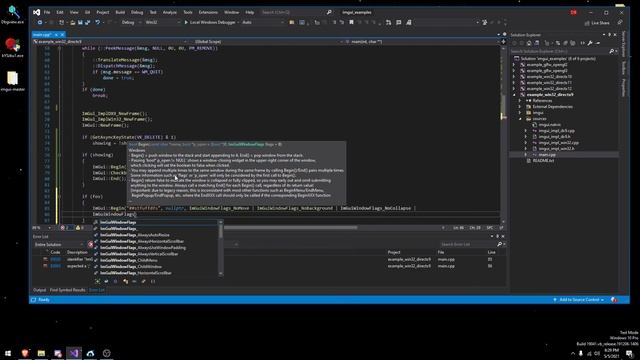Click the Save All toolbar icon
The width and height of the screenshot is (640, 360).
click(x=87, y=22)
